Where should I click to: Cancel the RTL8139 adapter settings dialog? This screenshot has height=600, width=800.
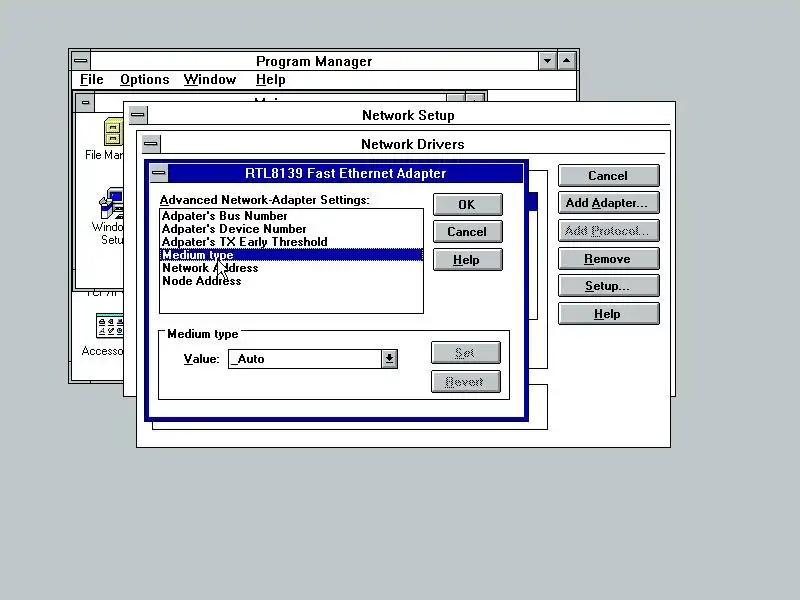(467, 232)
